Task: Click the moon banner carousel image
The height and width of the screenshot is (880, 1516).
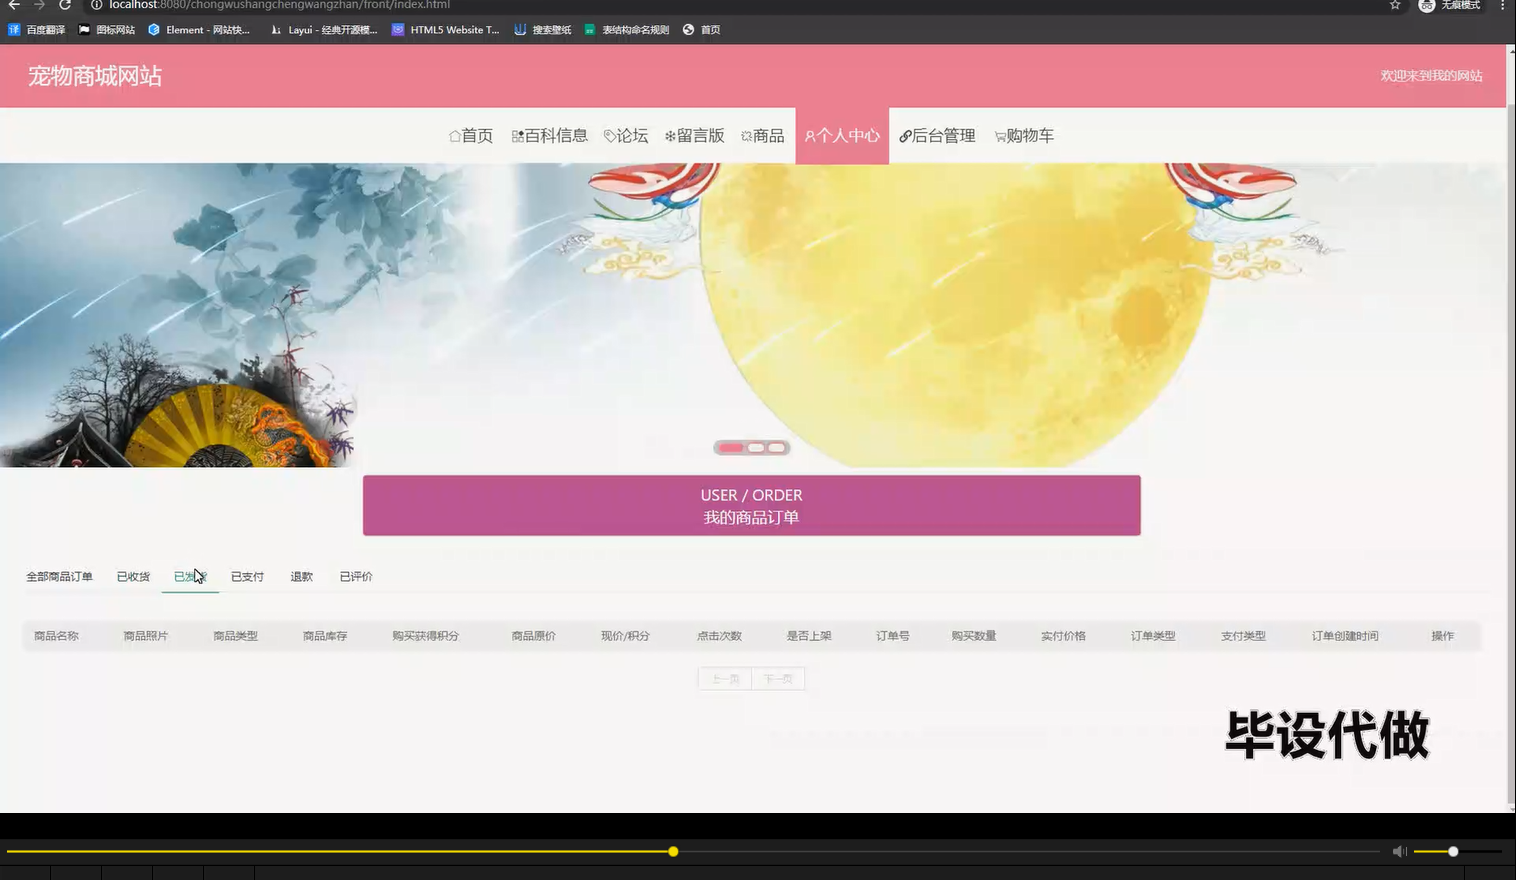Action: pyautogui.click(x=752, y=314)
